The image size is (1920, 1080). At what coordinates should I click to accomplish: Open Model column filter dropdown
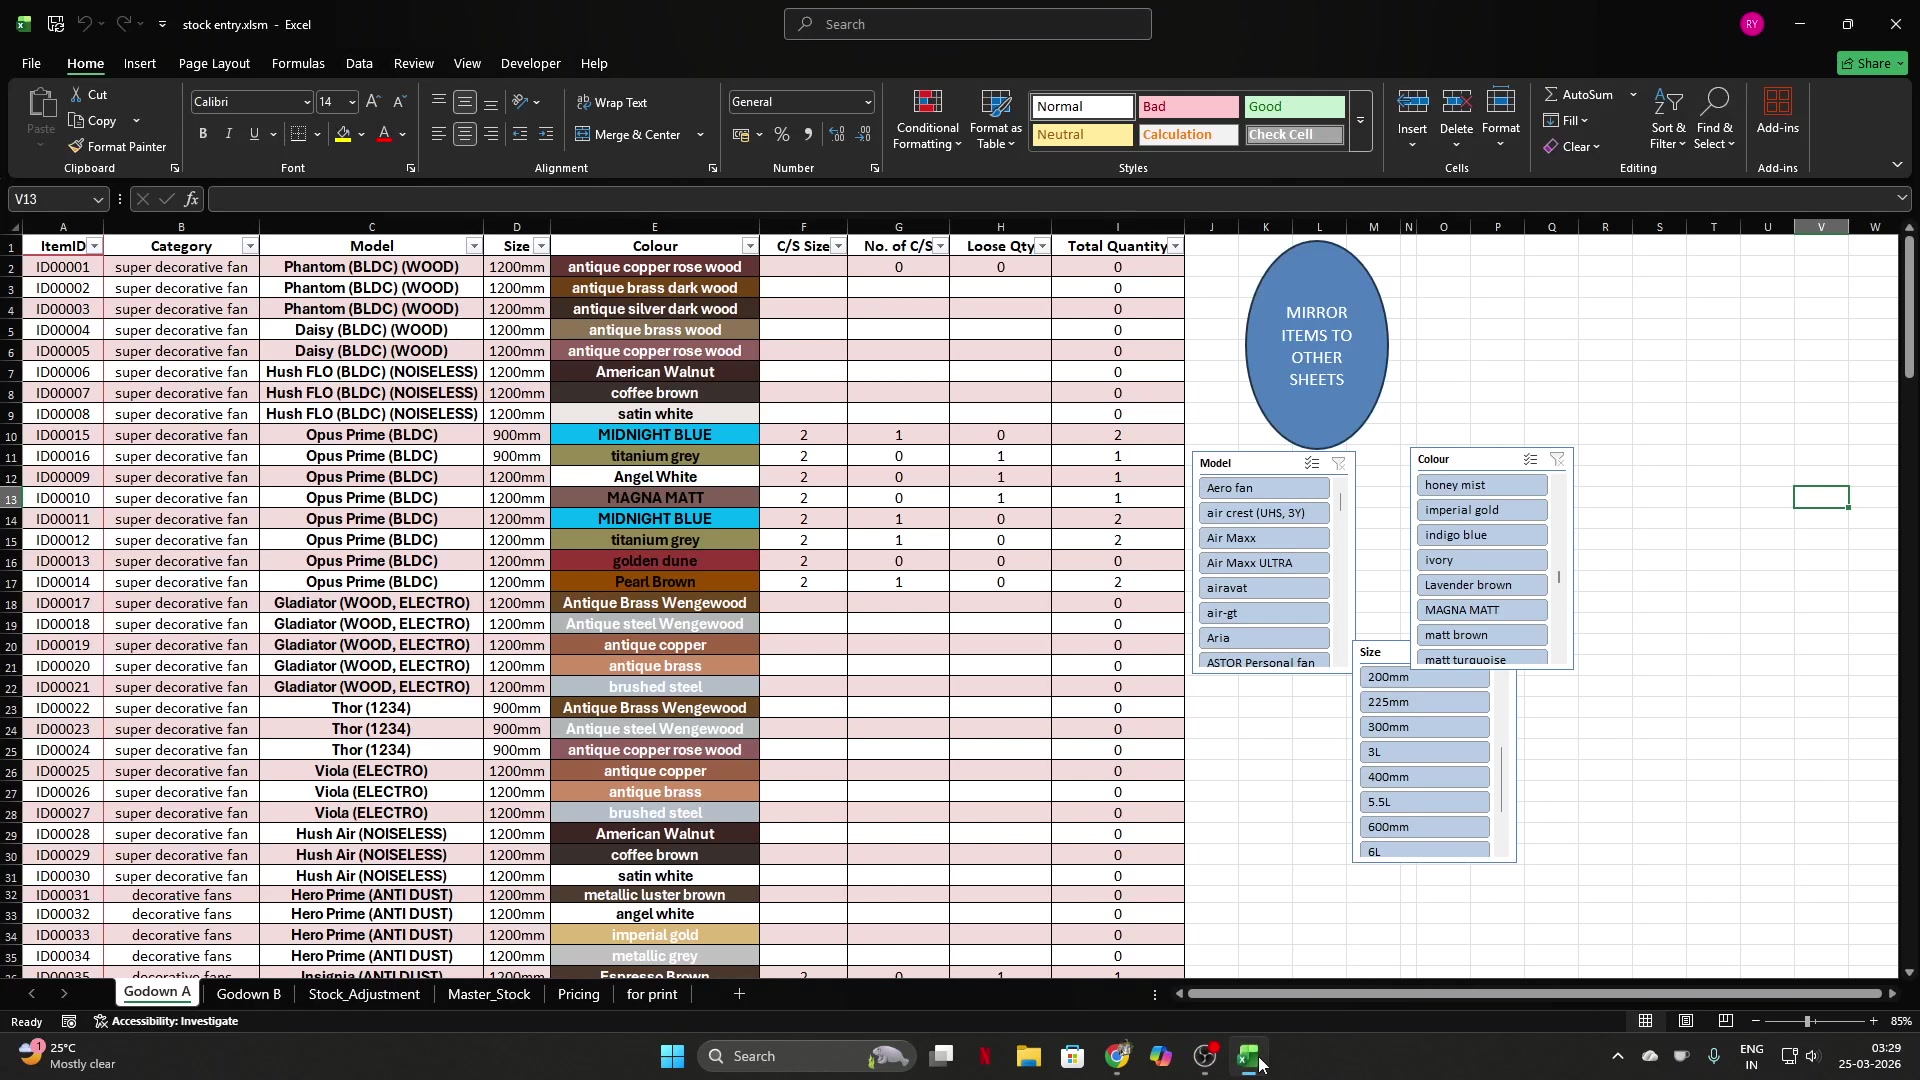click(474, 246)
